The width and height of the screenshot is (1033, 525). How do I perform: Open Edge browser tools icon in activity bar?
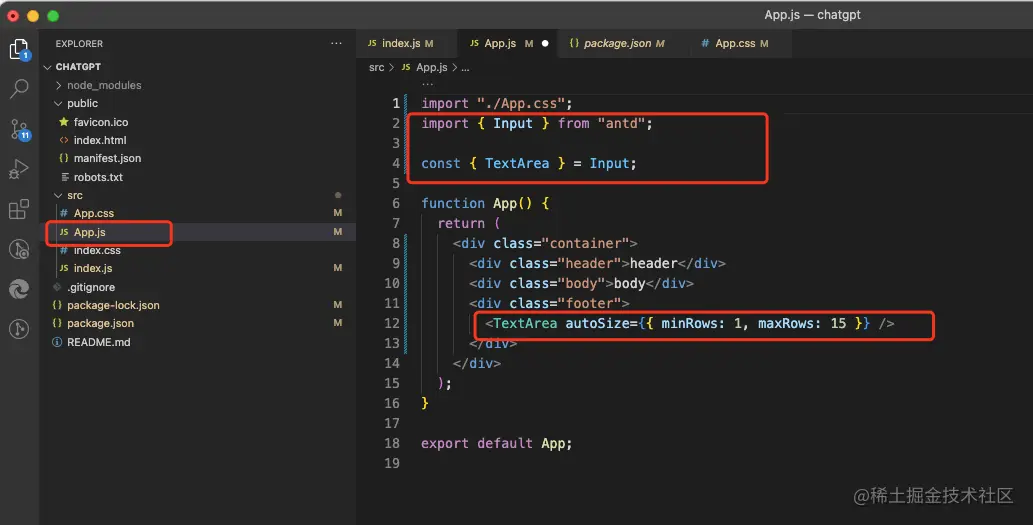(x=18, y=289)
